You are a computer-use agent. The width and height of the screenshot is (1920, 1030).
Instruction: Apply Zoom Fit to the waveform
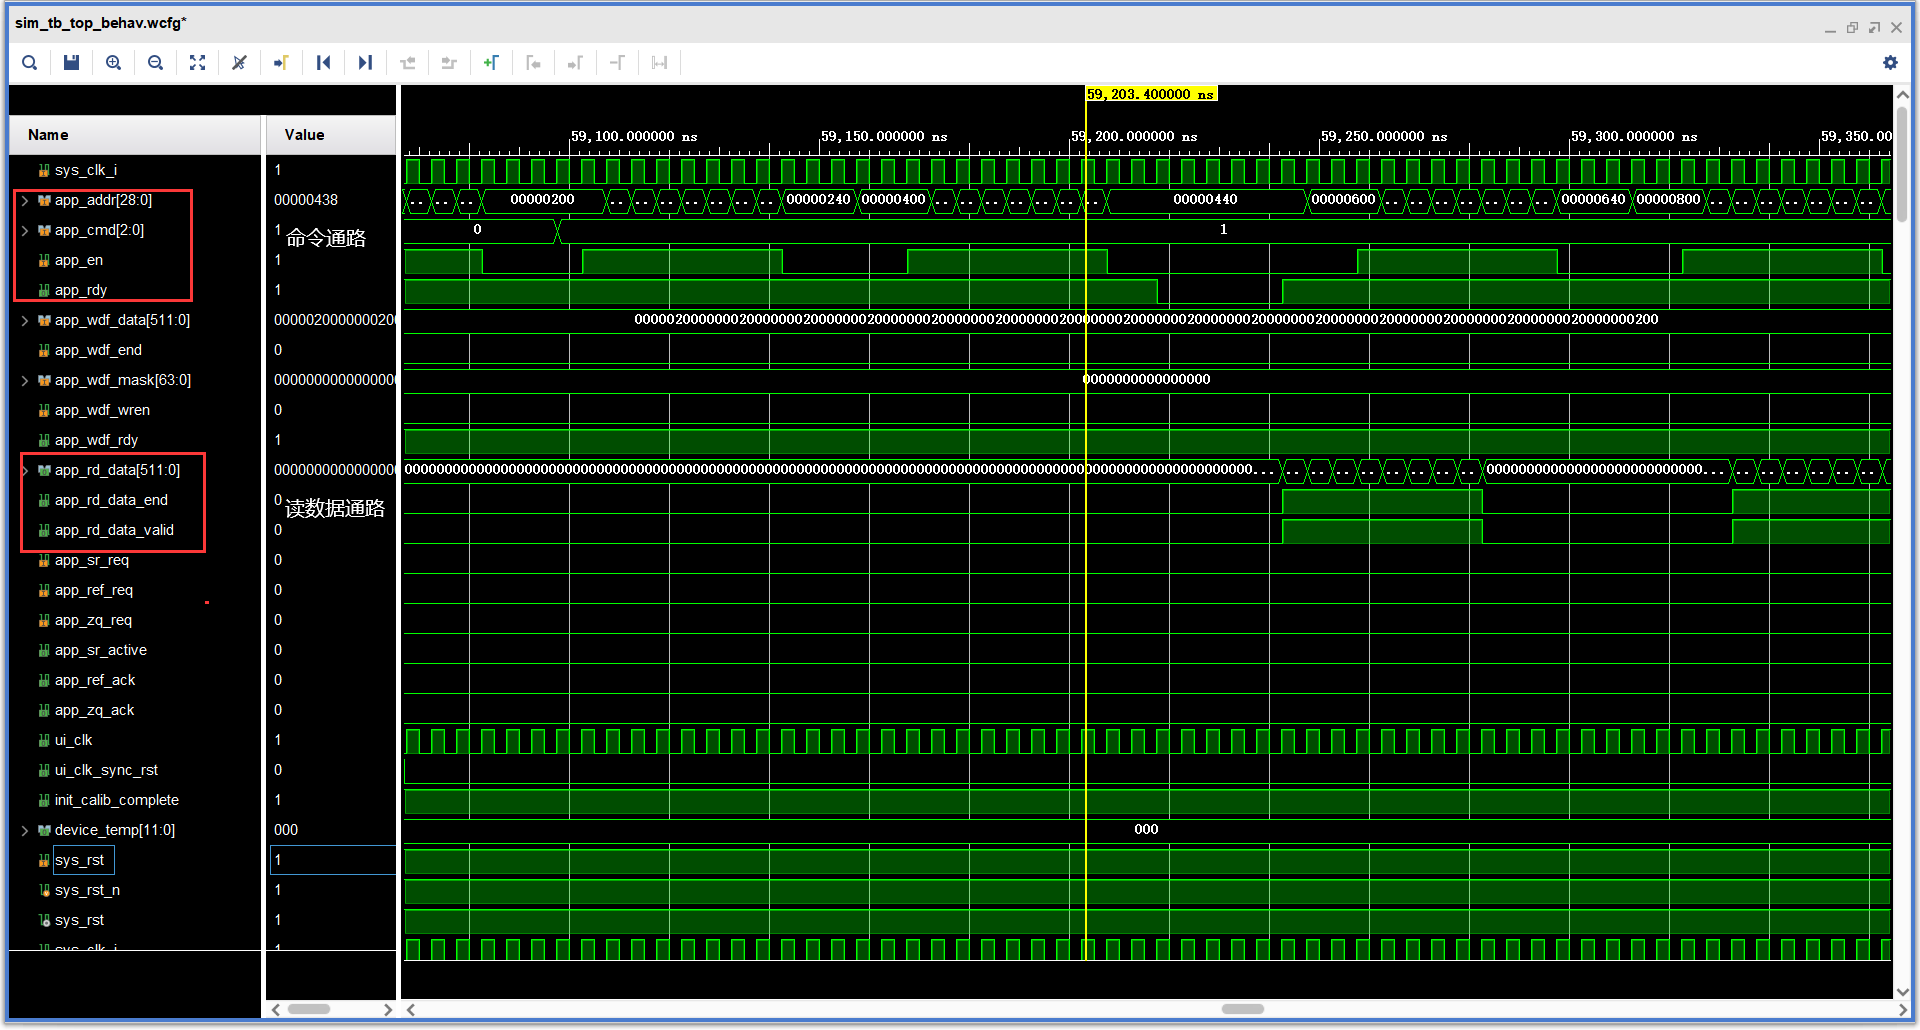click(x=197, y=62)
